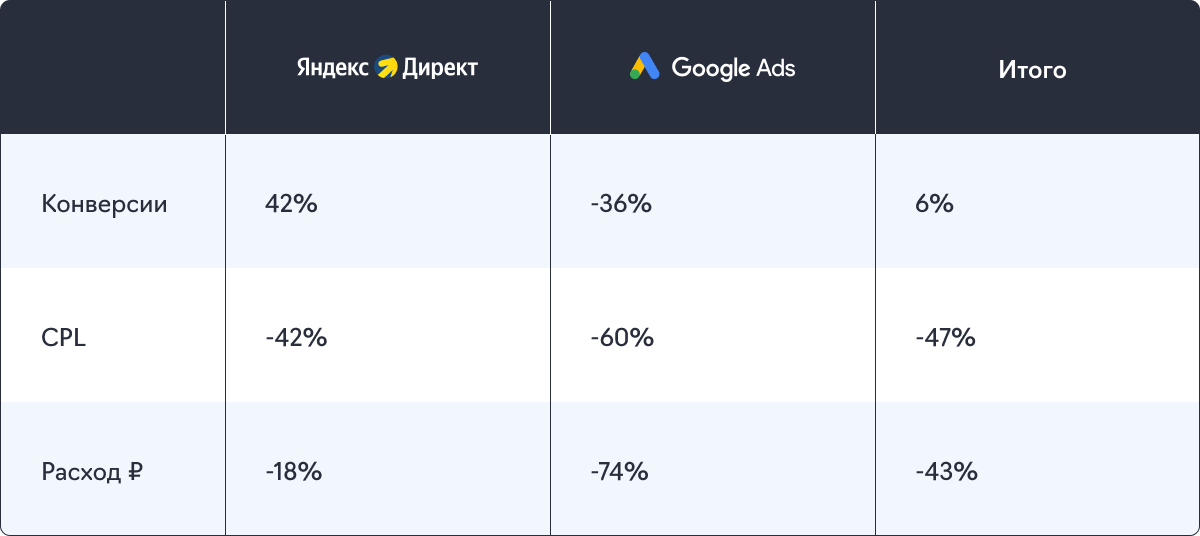Image resolution: width=1200 pixels, height=536 pixels.
Task: Click the Расход value -18% for Яндекс Директ
Action: coord(293,472)
